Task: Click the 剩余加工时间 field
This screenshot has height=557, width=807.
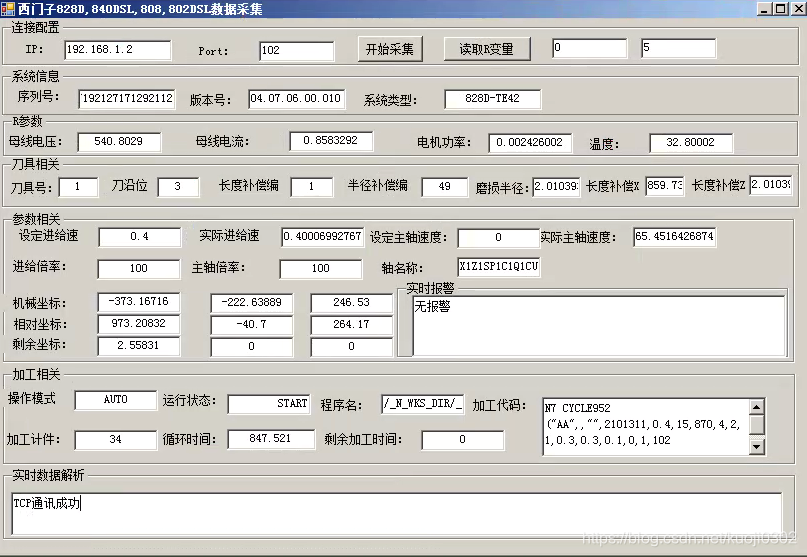Action: pos(463,440)
